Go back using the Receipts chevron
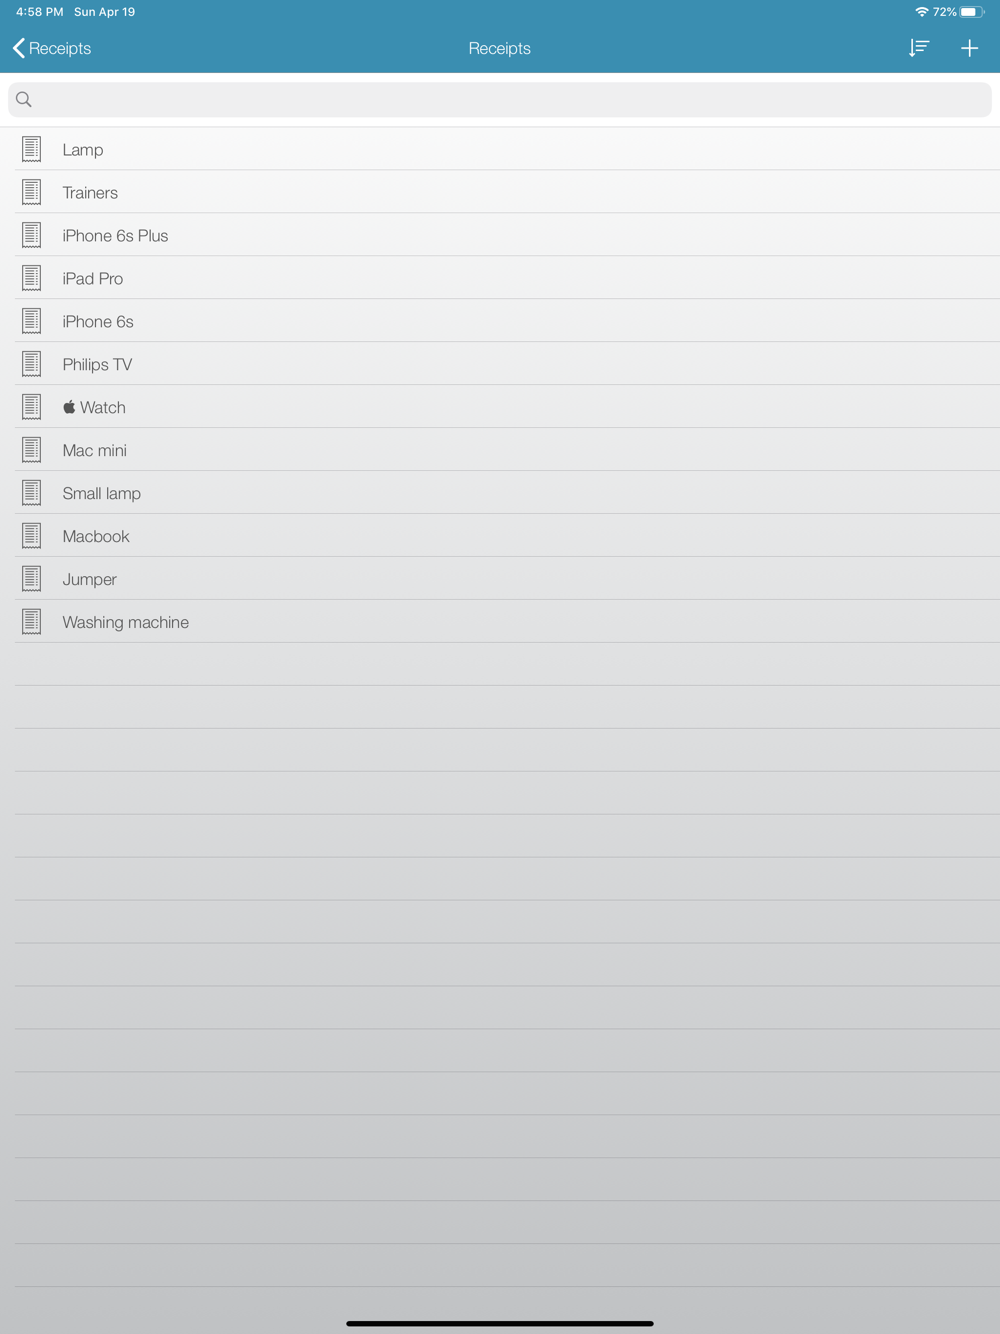 tap(52, 48)
